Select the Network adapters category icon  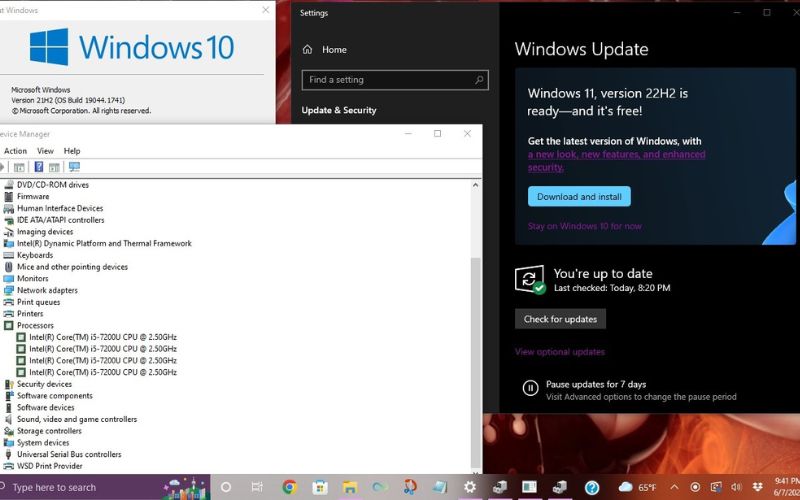tap(8, 290)
